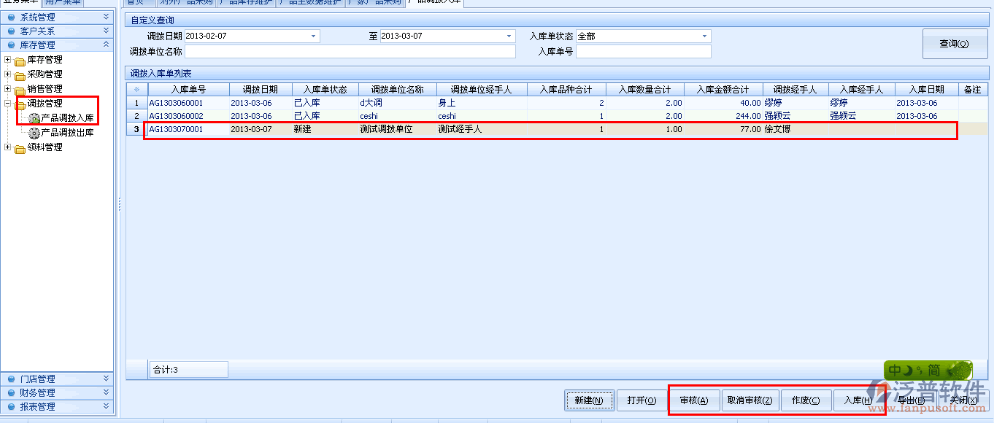Click the 新建 status cell in row 3
The image size is (996, 424).
[326, 129]
